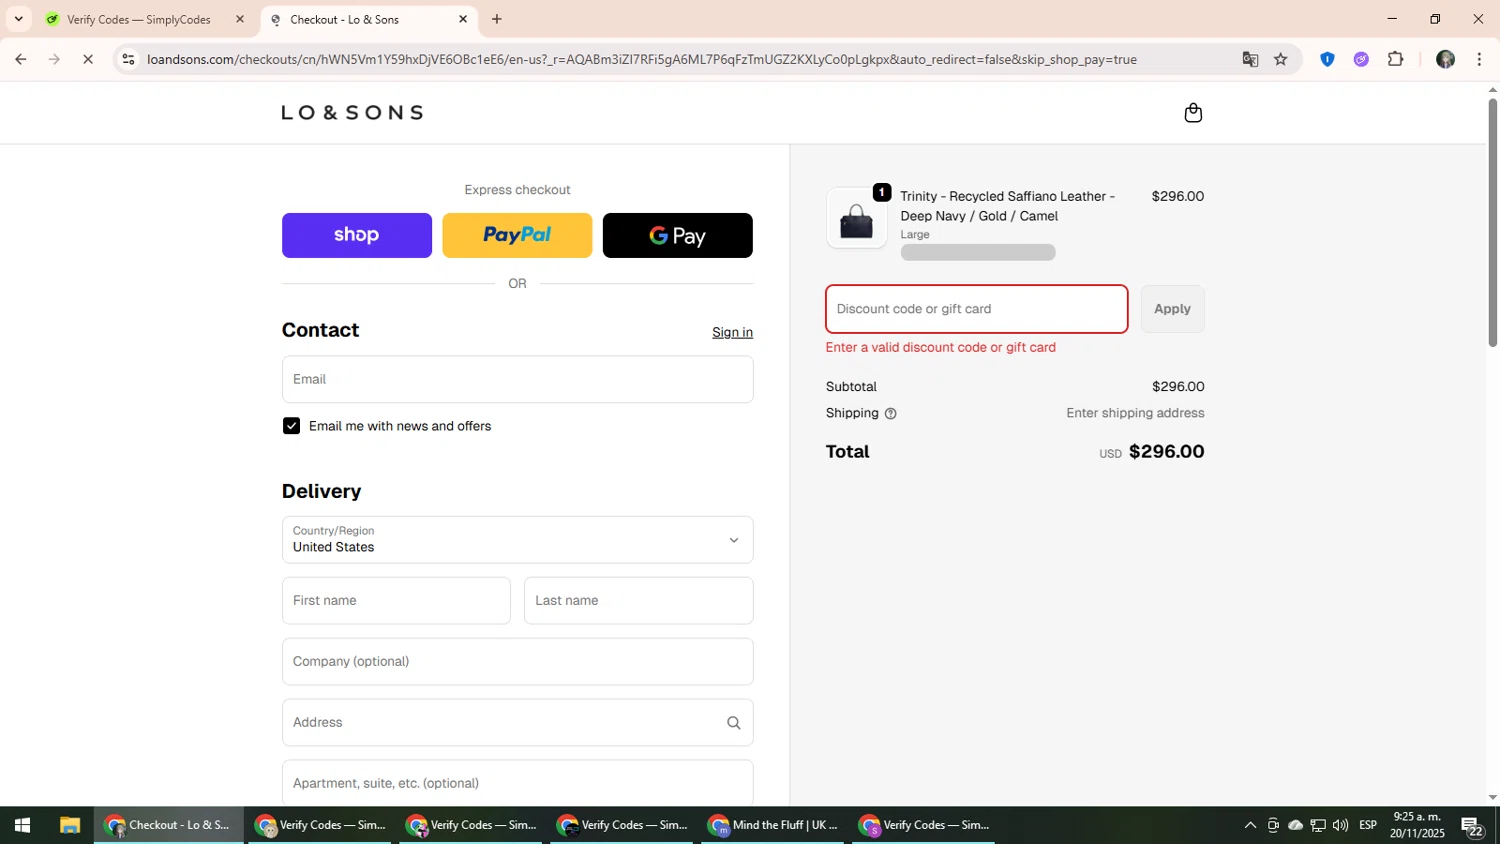The width and height of the screenshot is (1500, 844).
Task: Open site information icon in address bar
Action: pos(128,59)
